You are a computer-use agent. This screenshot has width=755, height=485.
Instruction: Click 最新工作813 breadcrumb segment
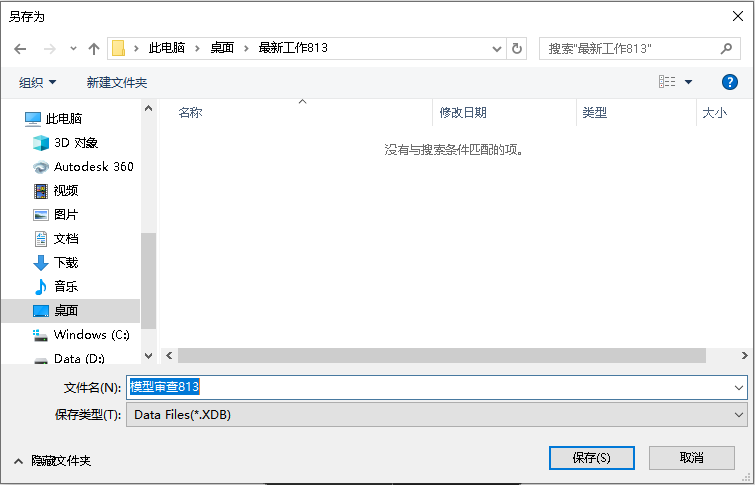click(x=293, y=48)
